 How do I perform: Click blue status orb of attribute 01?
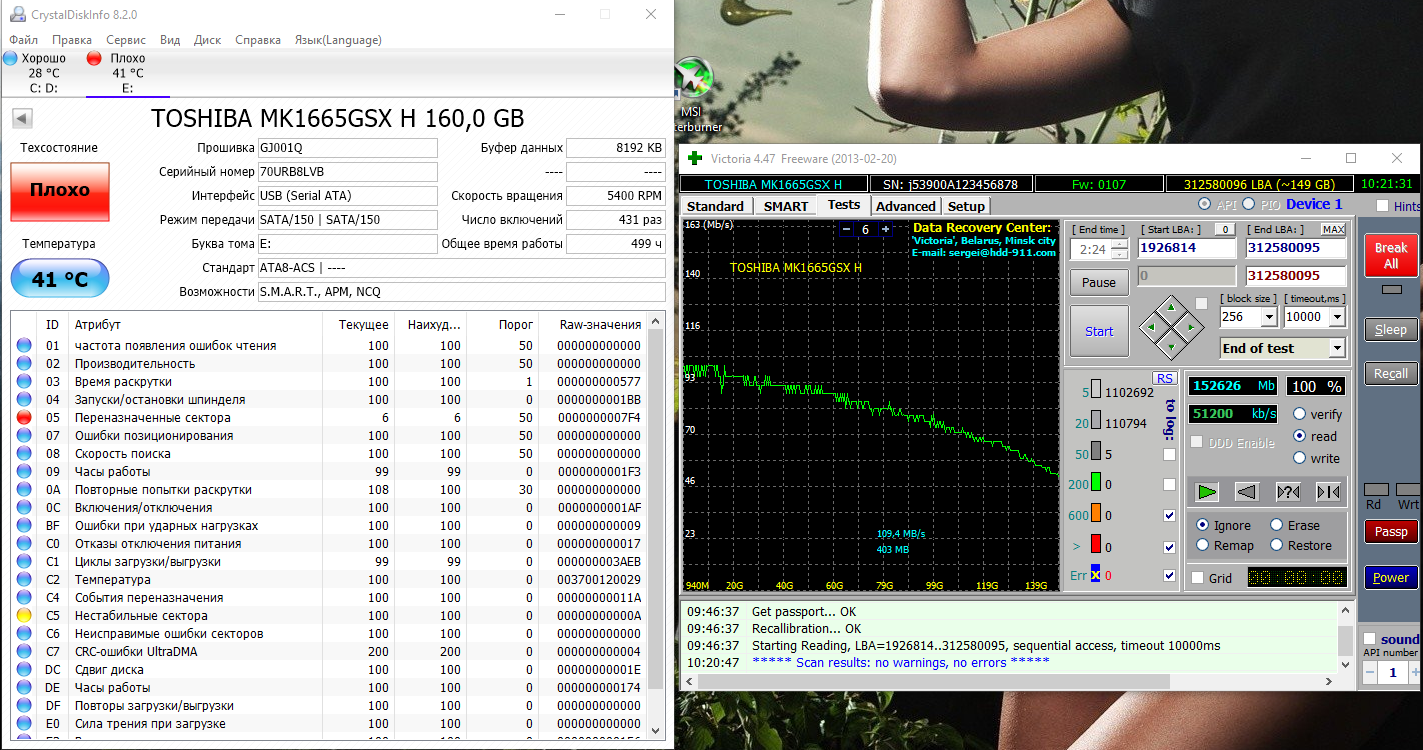point(24,346)
